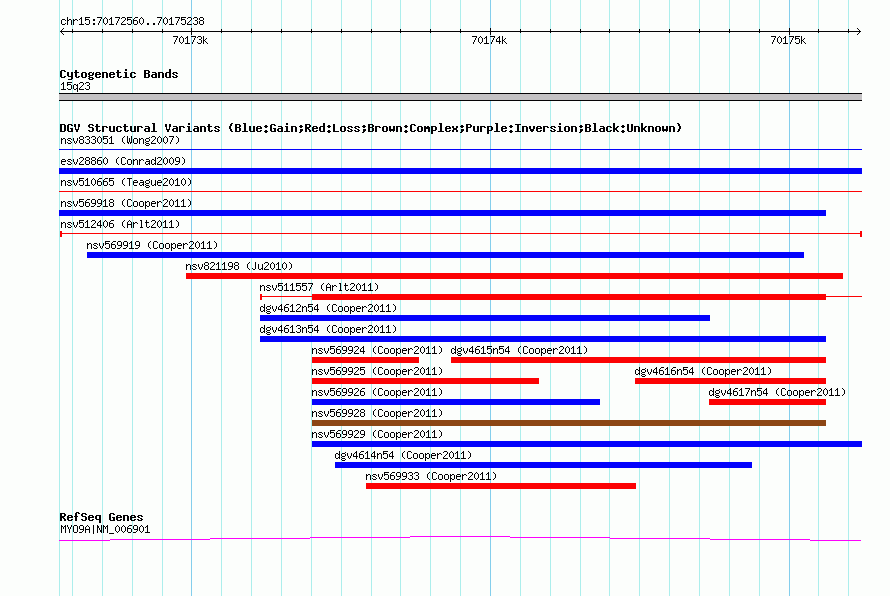This screenshot has height=596, width=890.
Task: Click the RefSeq Genes track title
Action: (x=101, y=517)
